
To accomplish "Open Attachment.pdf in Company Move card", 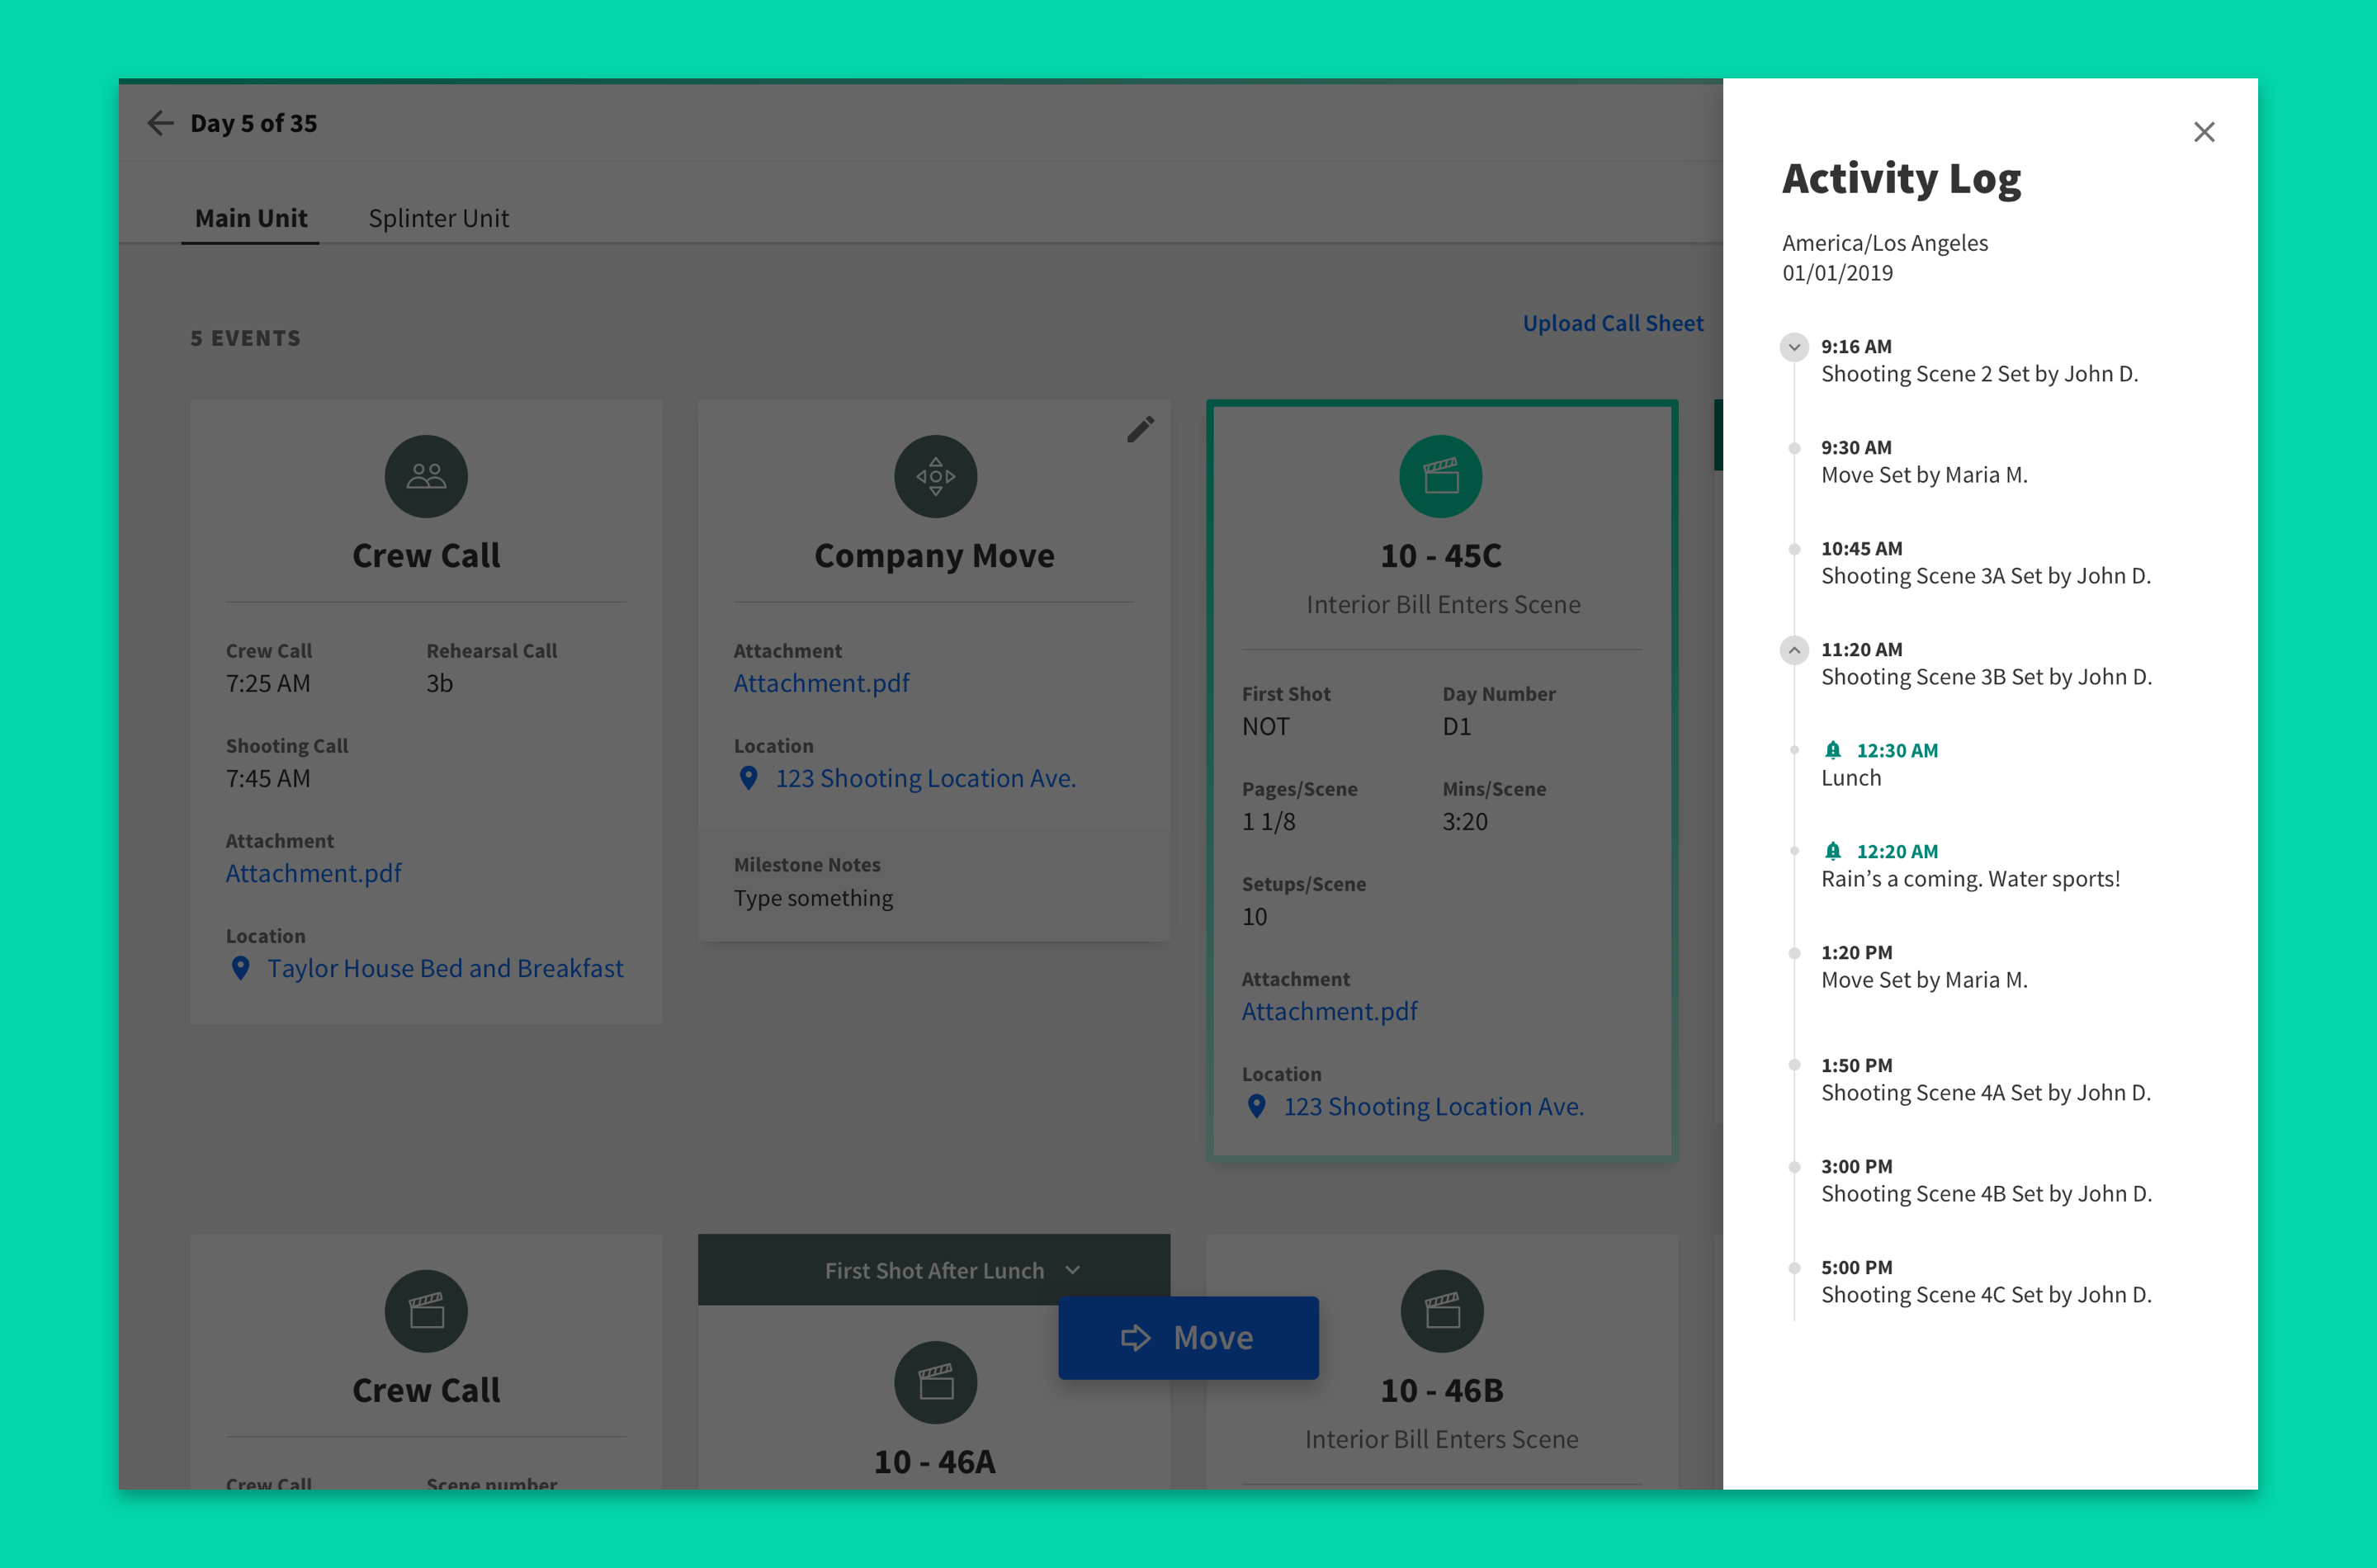I will (821, 683).
